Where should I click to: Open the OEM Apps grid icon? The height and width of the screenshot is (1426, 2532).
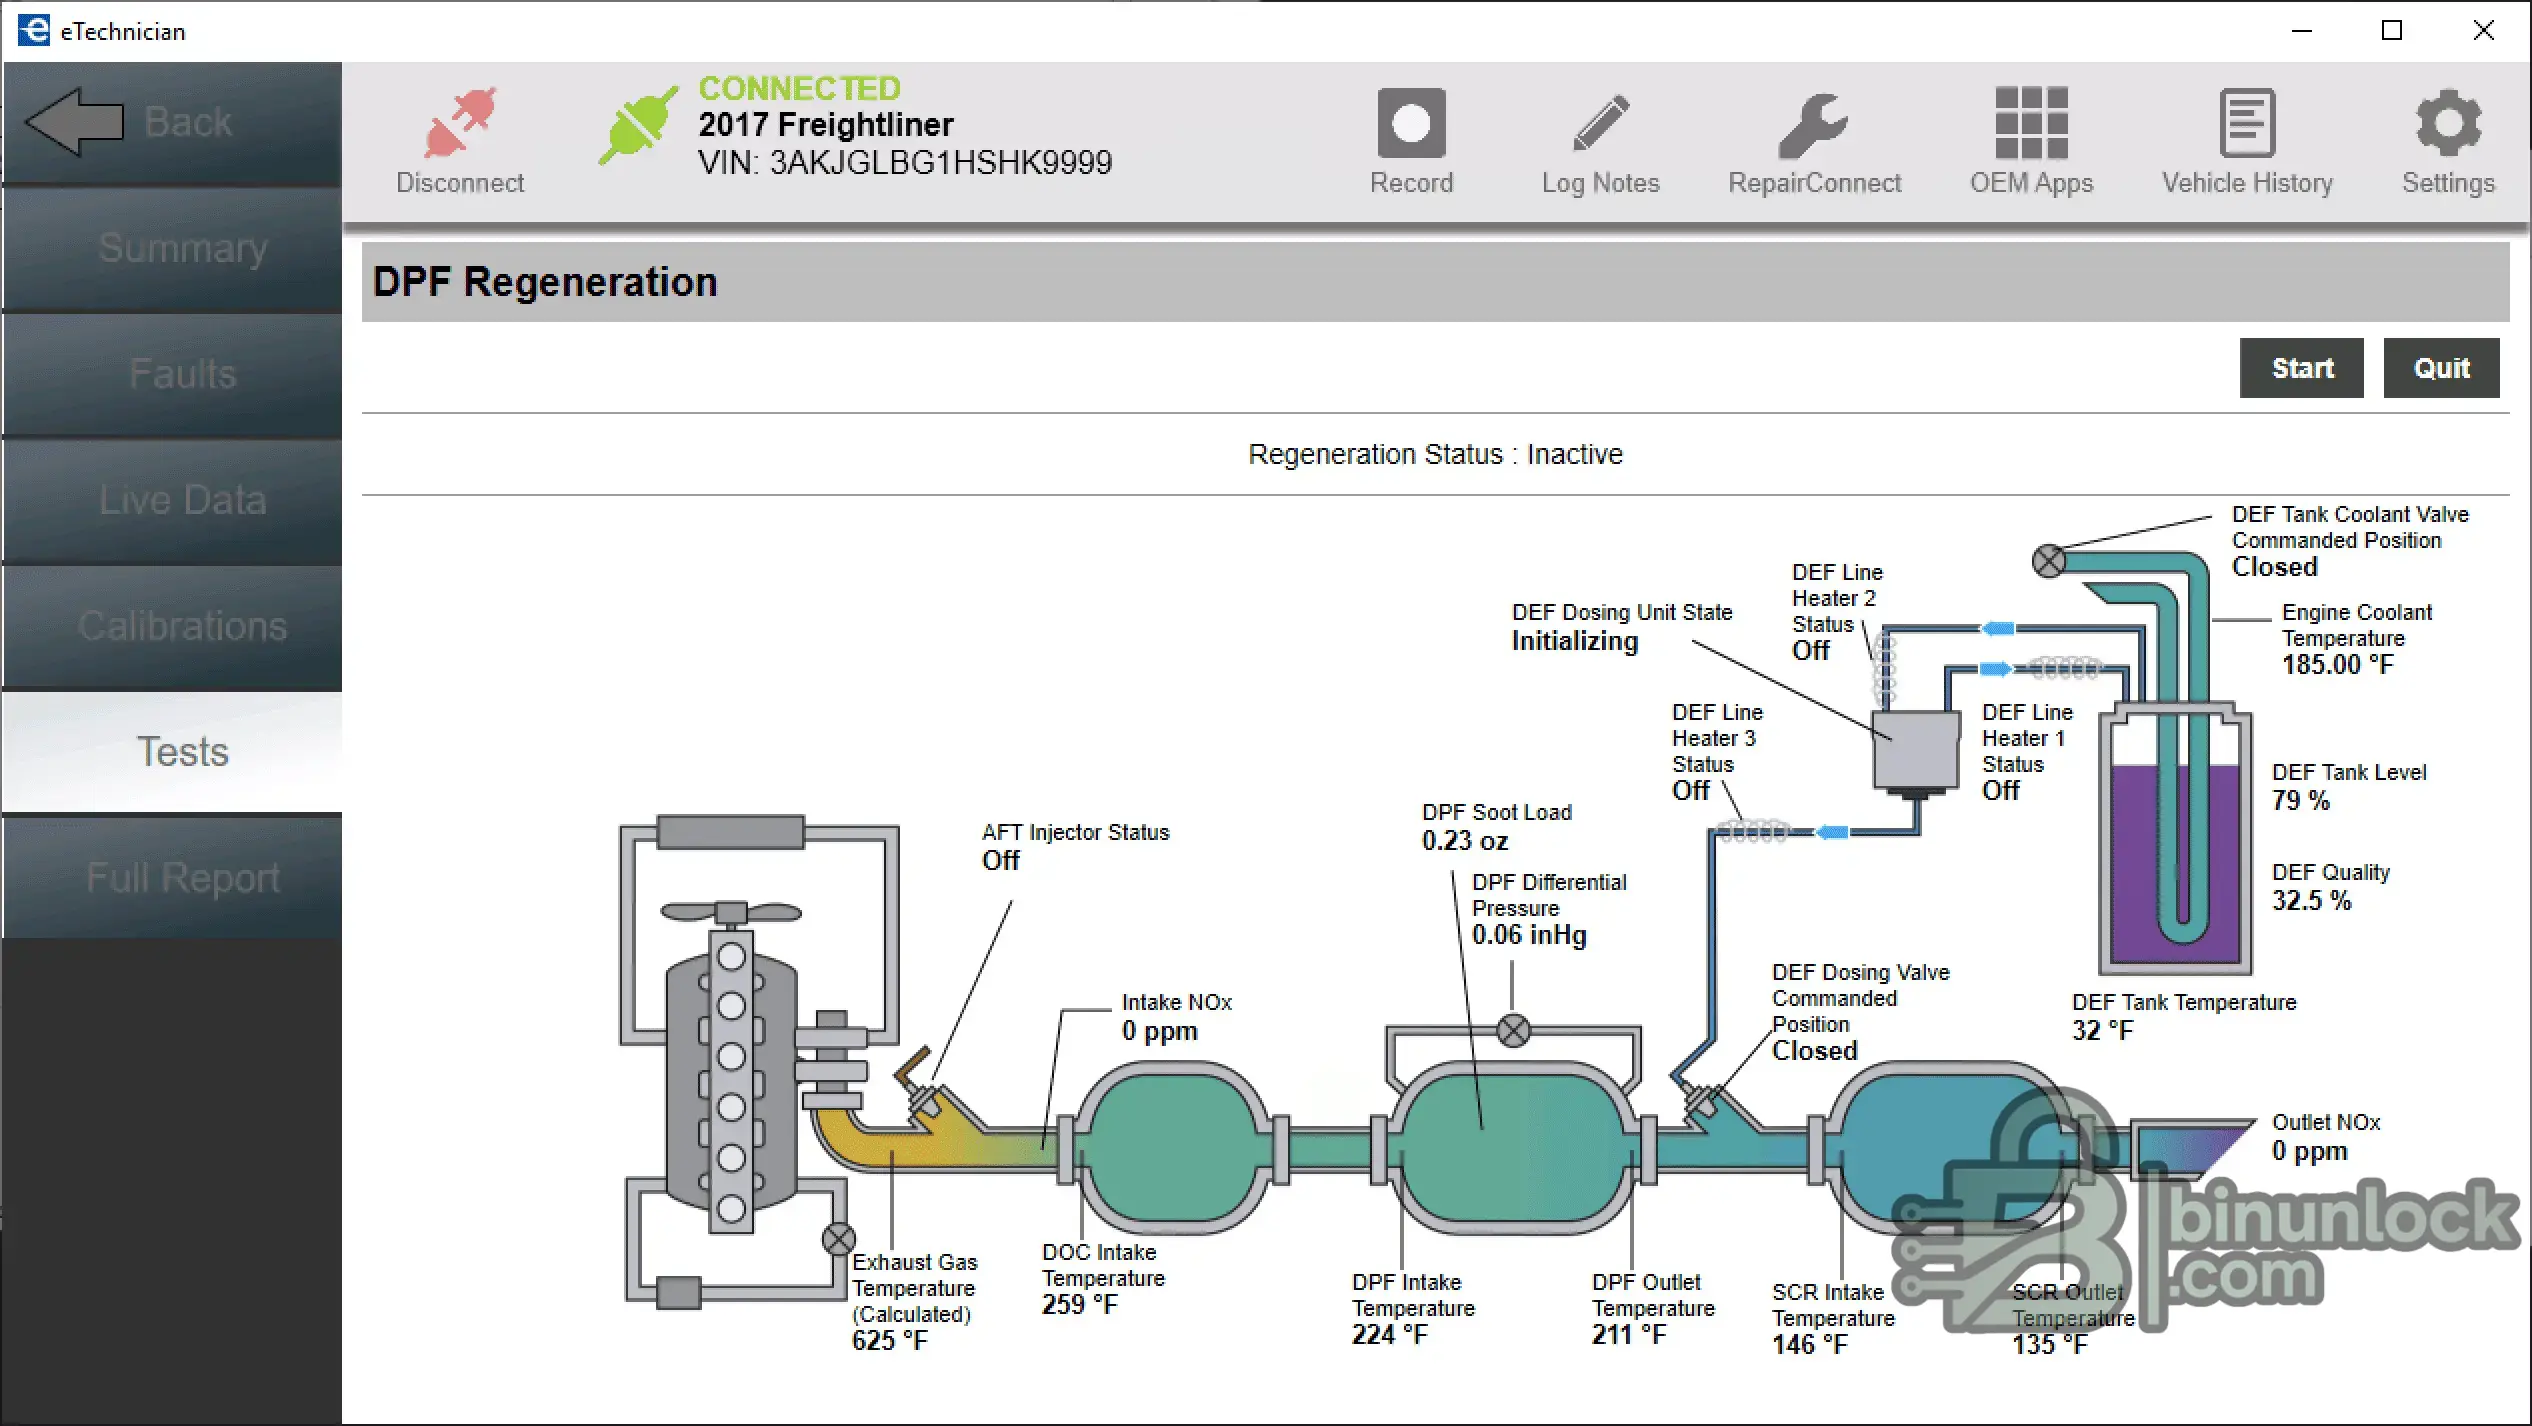[x=2031, y=123]
